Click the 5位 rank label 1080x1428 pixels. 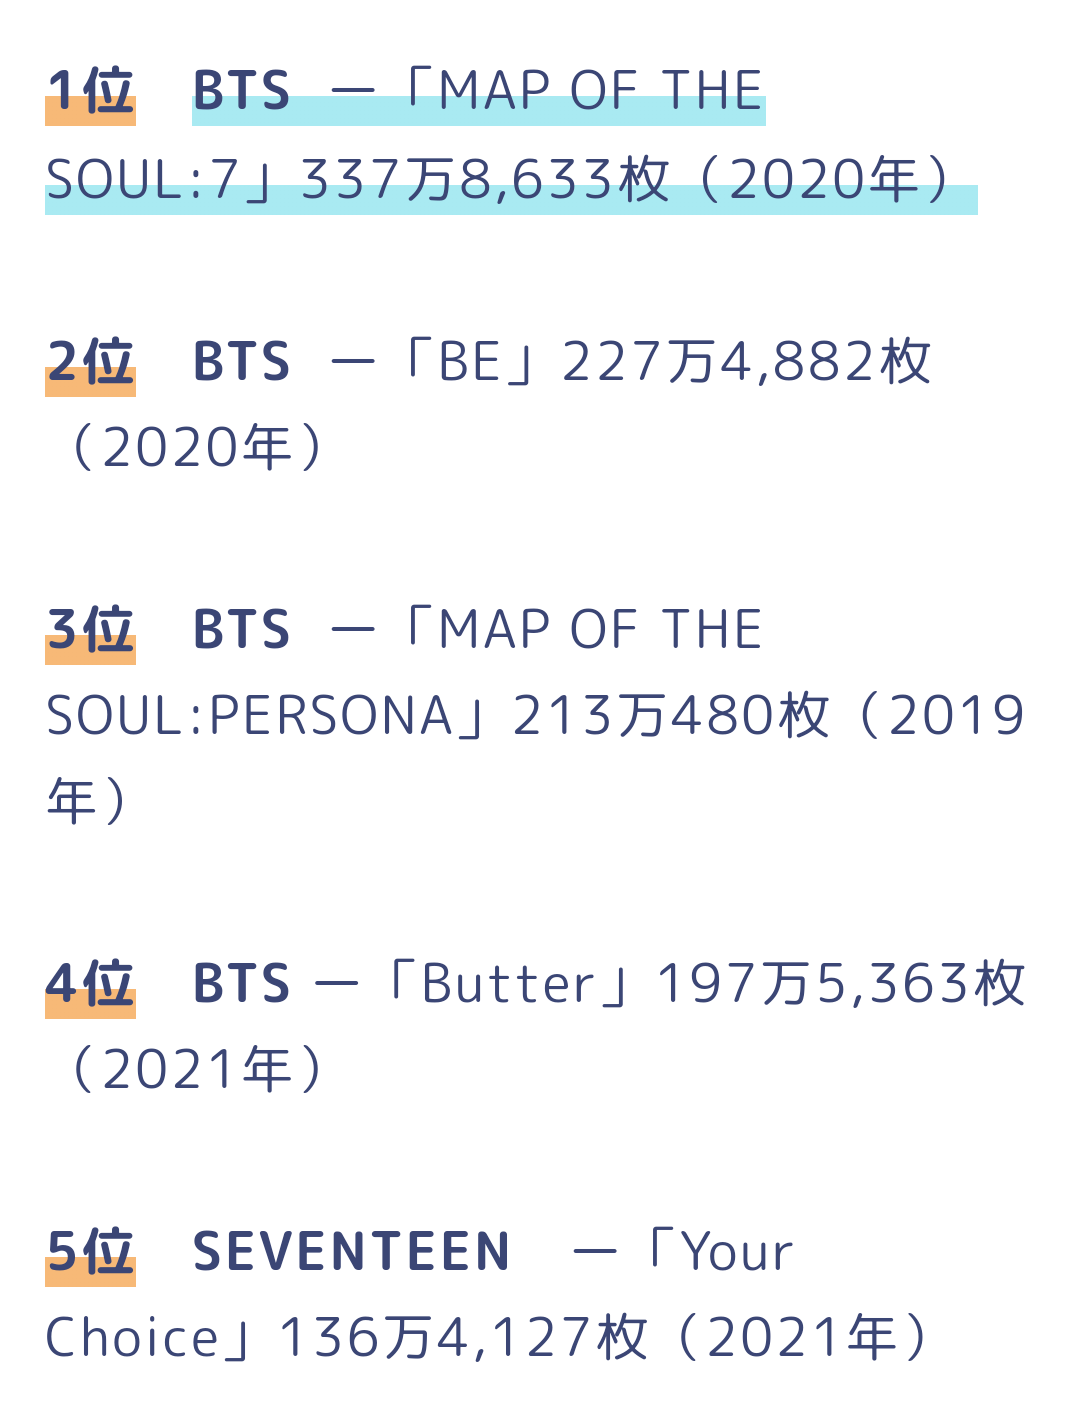90,1252
